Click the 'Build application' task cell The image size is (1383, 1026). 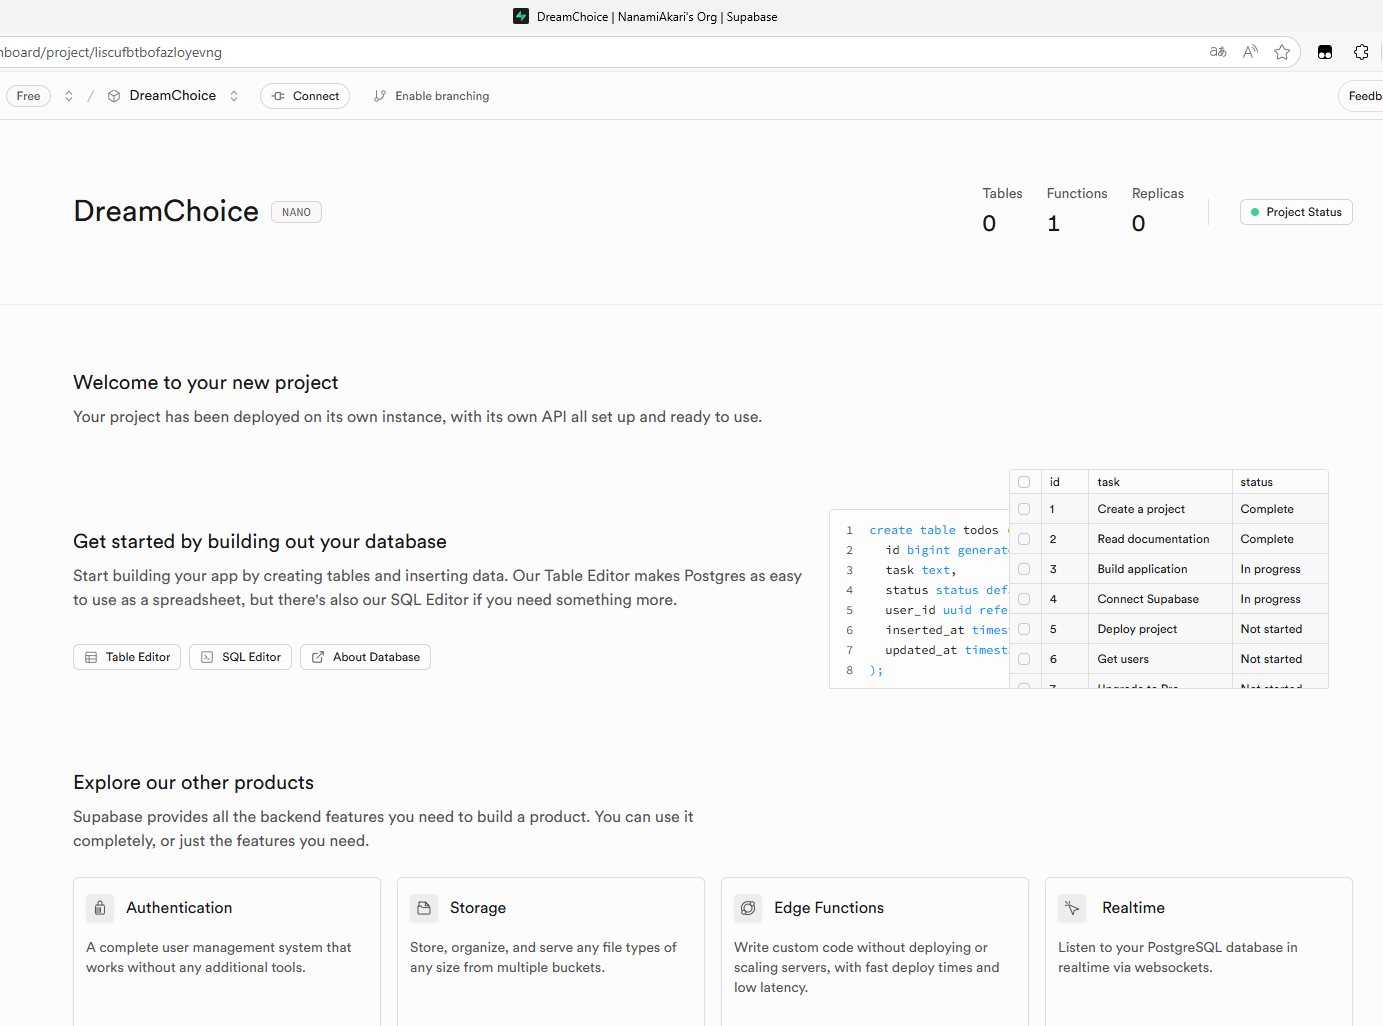tap(1160, 569)
